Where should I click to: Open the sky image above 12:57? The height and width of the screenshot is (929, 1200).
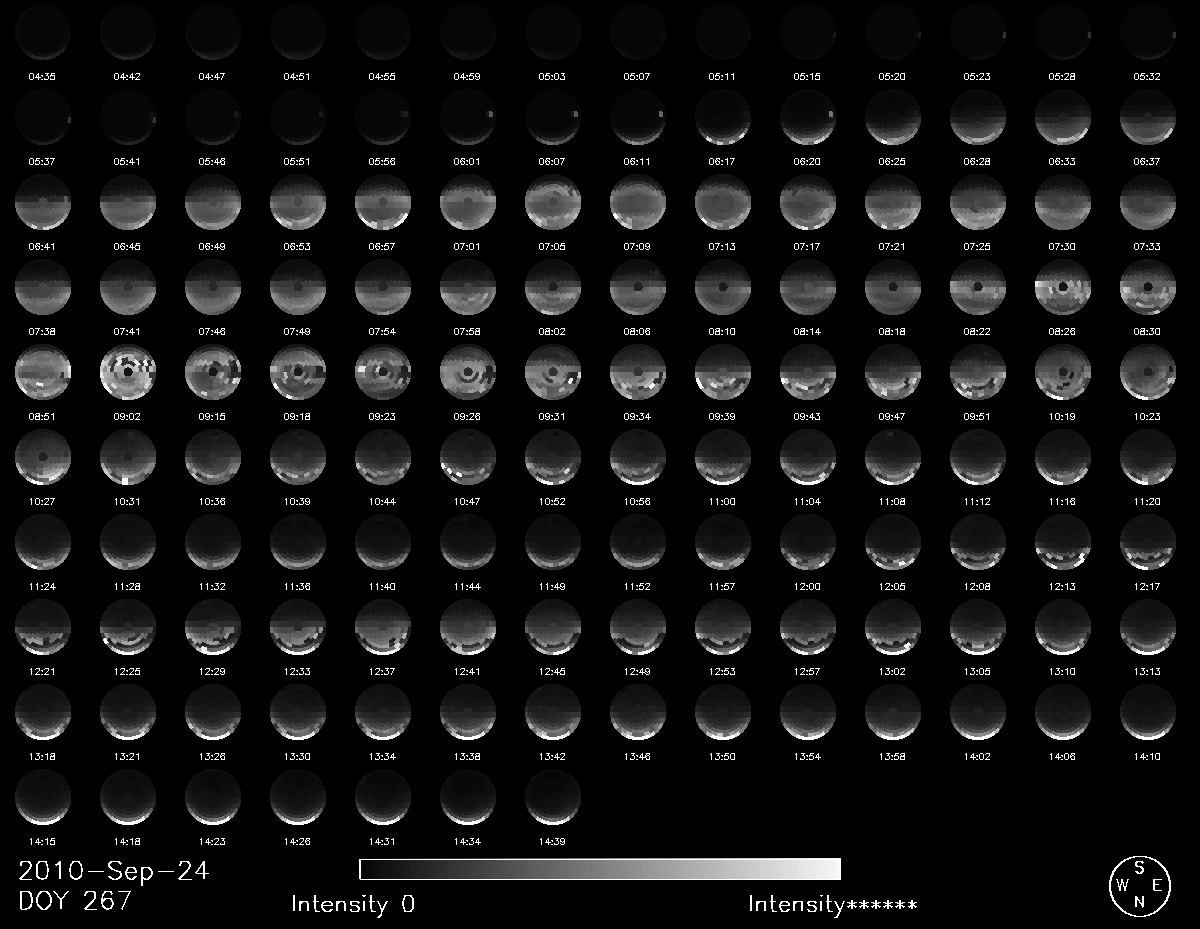808,628
